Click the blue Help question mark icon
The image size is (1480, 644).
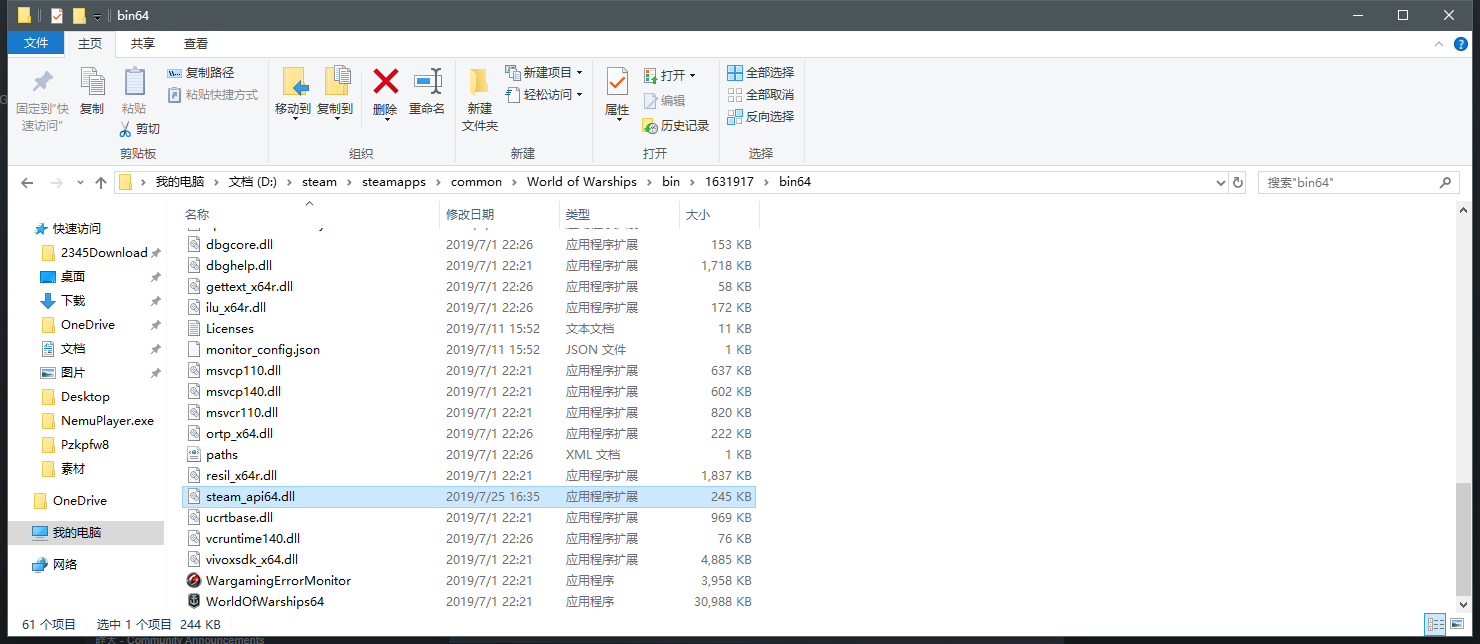pyautogui.click(x=1461, y=44)
